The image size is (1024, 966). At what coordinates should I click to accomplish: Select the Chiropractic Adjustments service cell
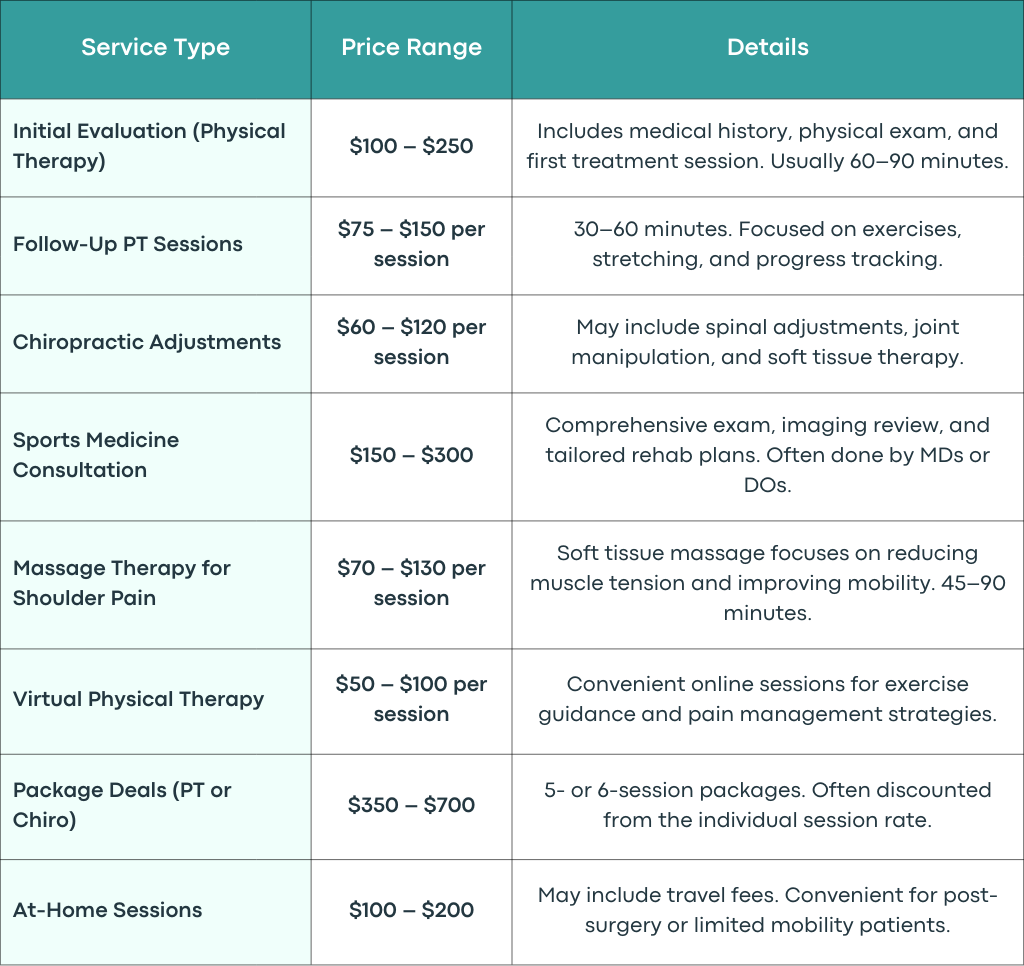click(155, 344)
